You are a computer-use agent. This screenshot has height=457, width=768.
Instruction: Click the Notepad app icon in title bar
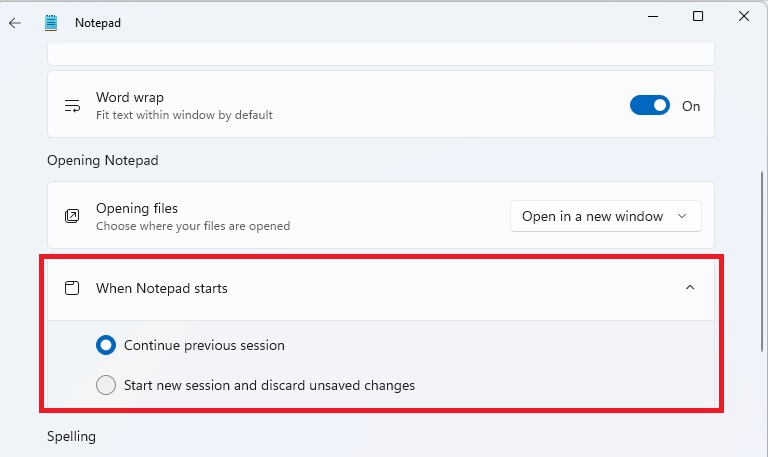point(51,22)
